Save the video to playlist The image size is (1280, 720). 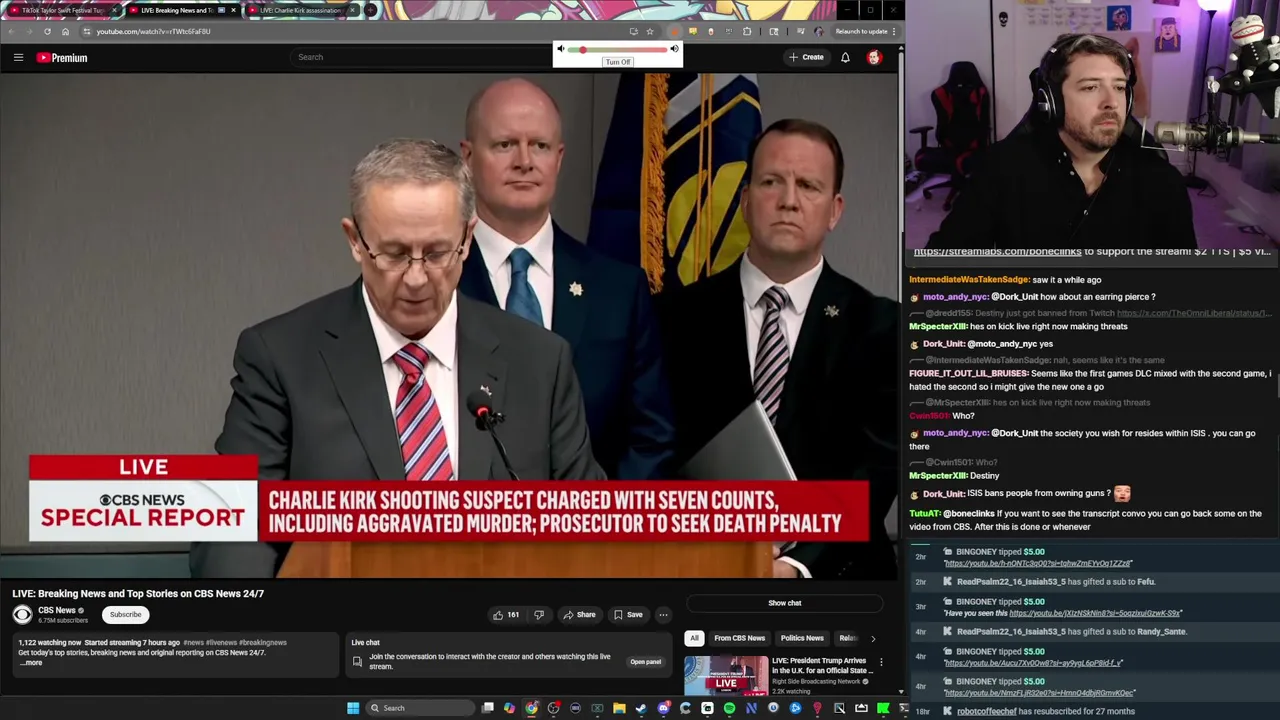(628, 615)
